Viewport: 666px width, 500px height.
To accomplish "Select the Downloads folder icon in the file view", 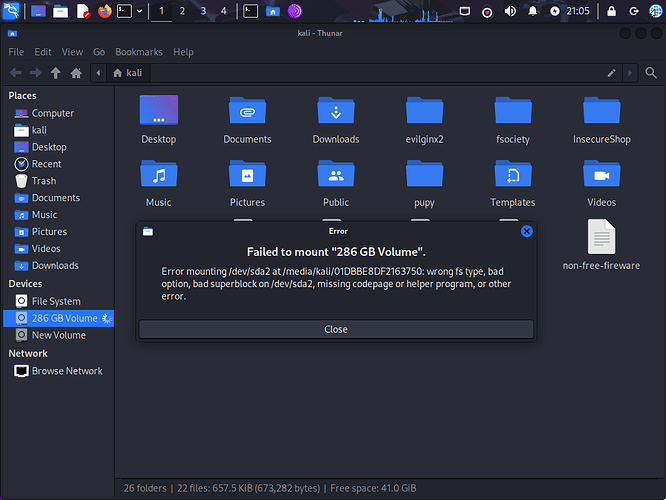I will 336,110.
